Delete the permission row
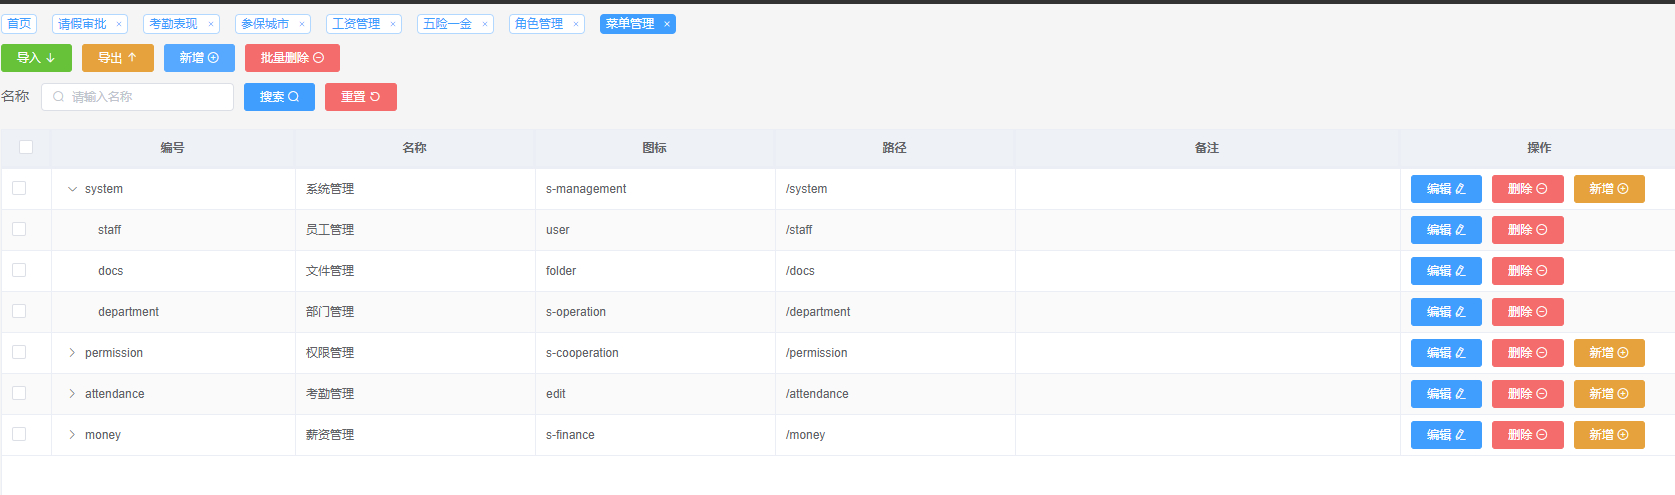This screenshot has width=1675, height=495. [x=1528, y=353]
